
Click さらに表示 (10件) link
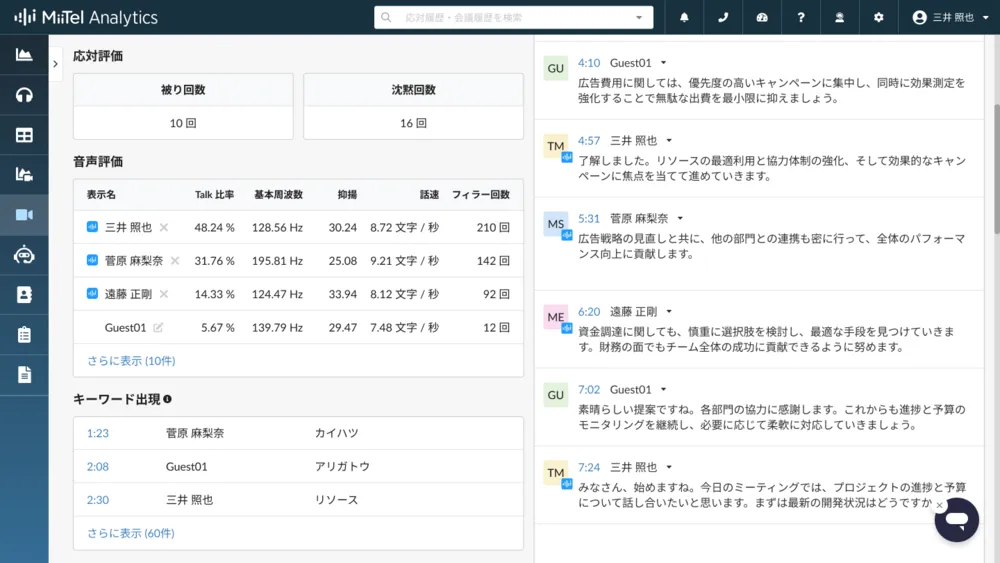pos(131,360)
